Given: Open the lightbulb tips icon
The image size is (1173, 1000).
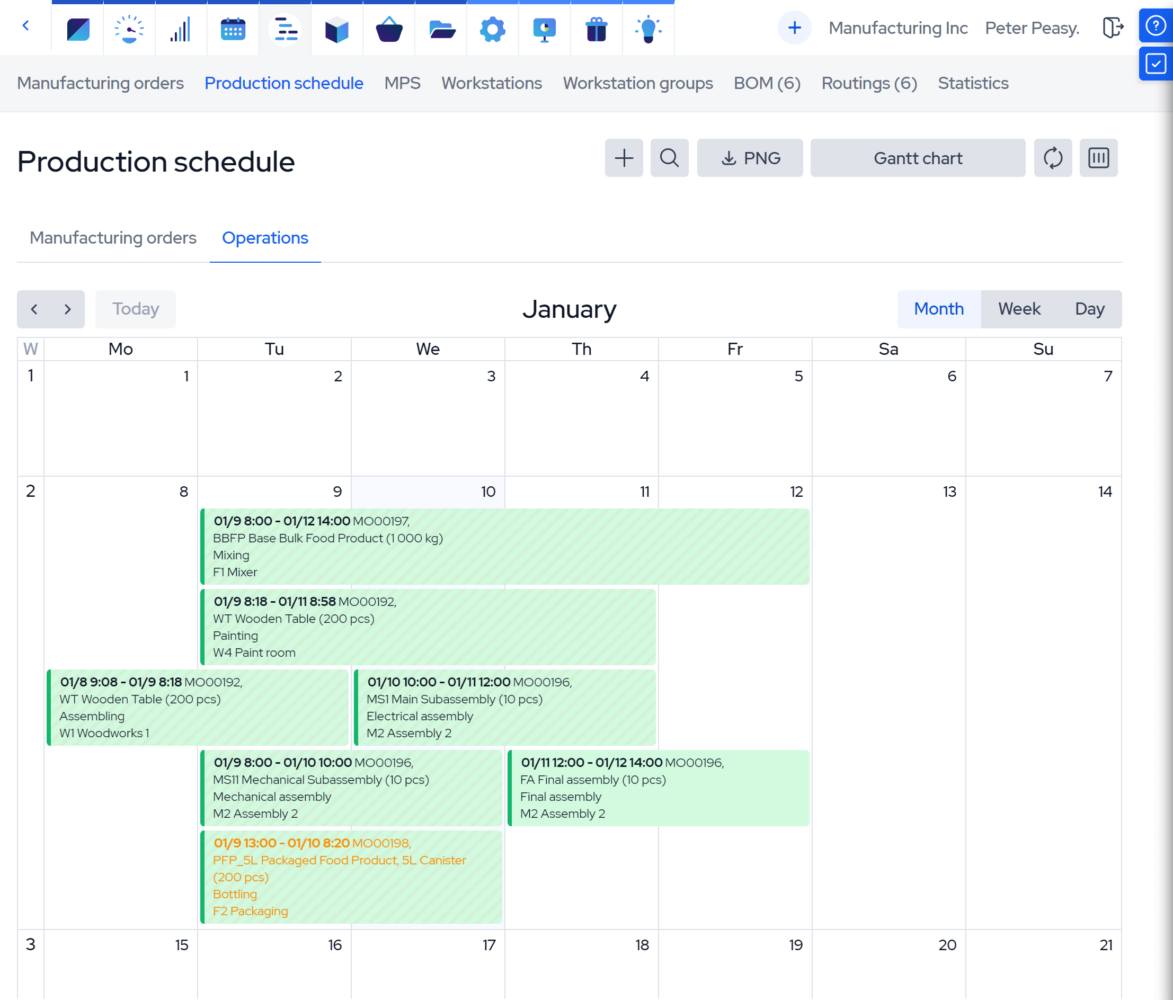Looking at the screenshot, I should (648, 28).
